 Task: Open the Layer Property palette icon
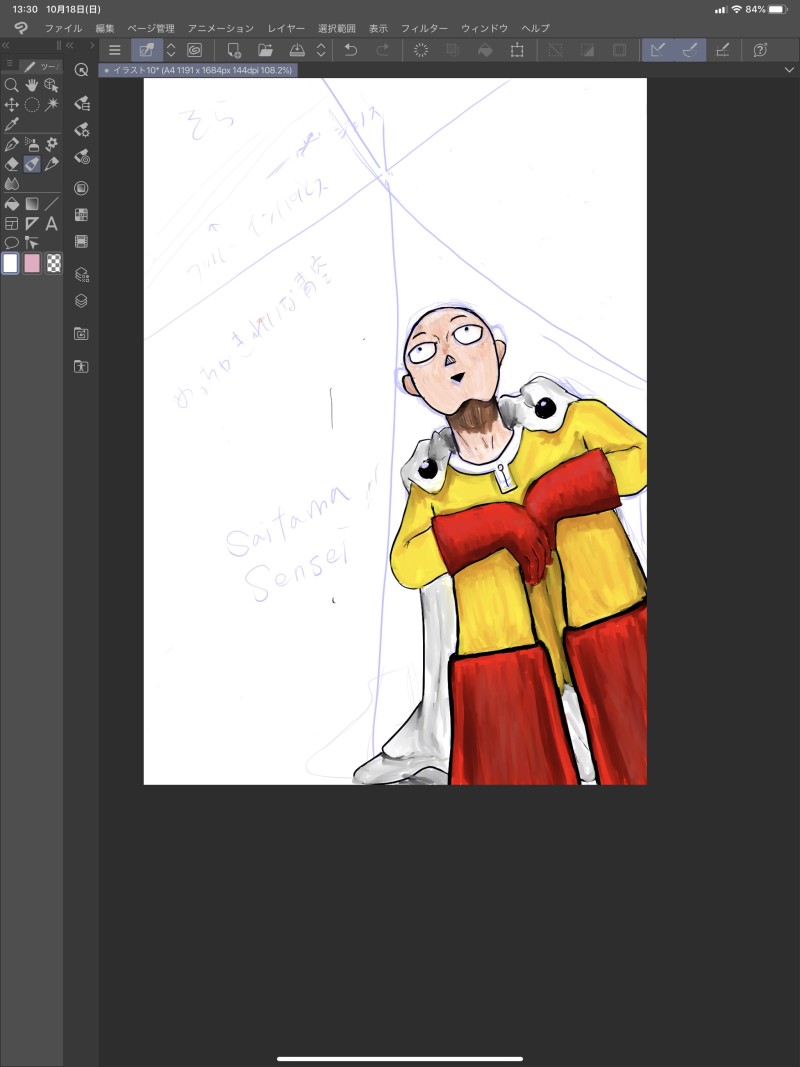point(81,274)
